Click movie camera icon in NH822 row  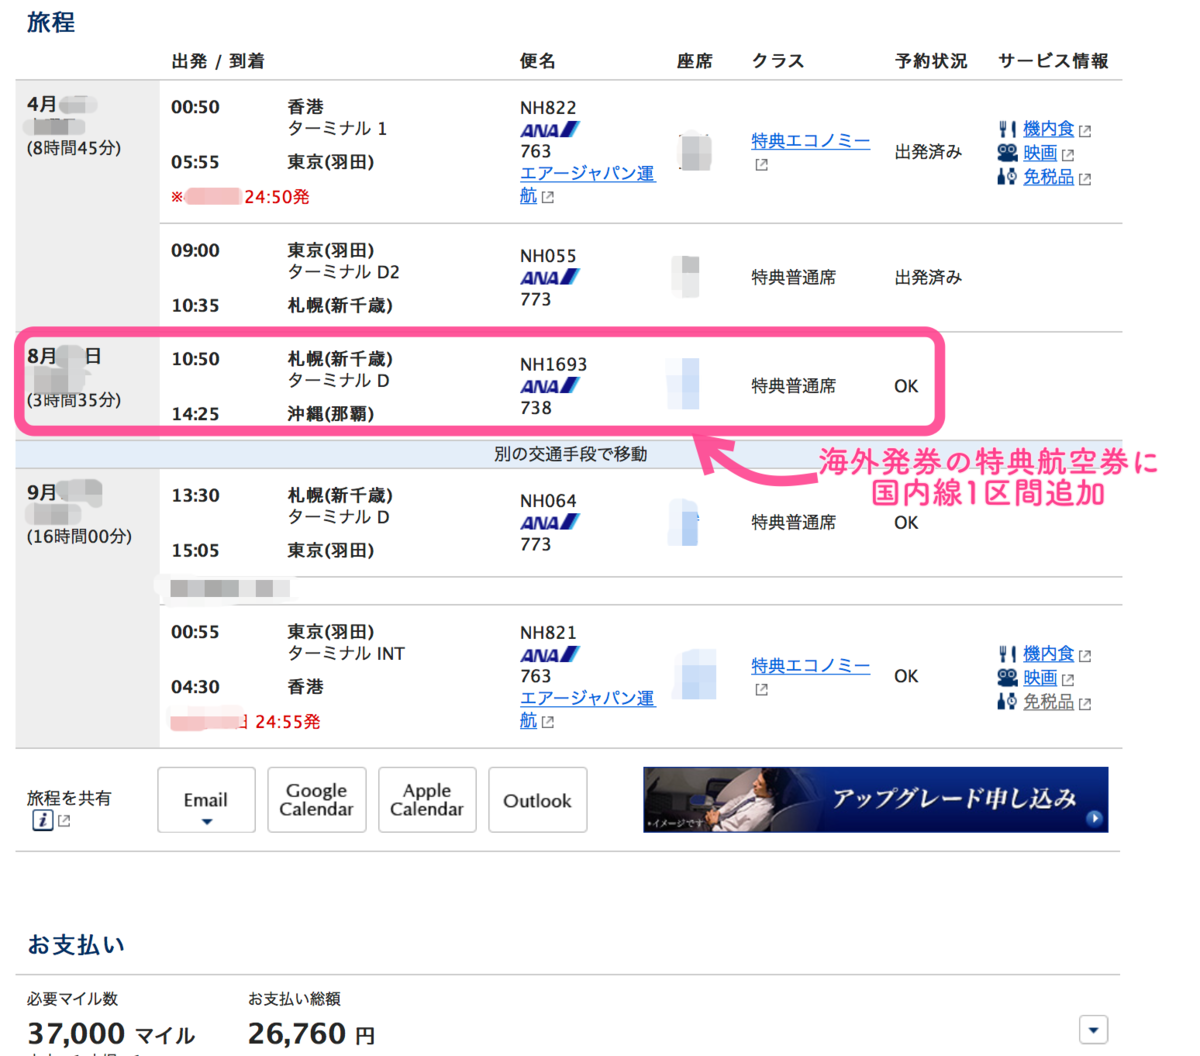click(1007, 153)
